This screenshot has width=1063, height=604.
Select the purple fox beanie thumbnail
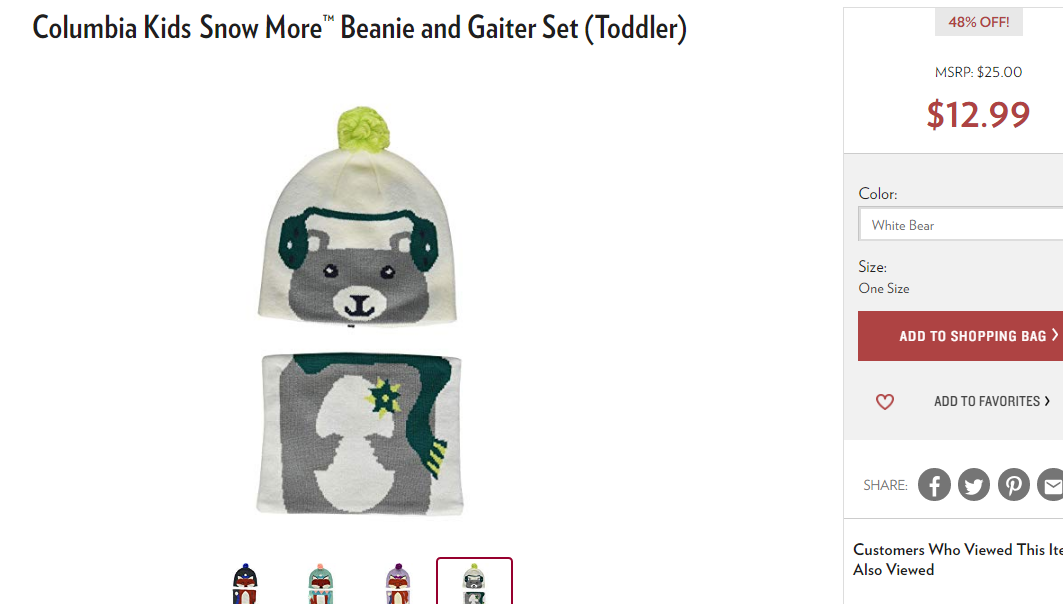tap(398, 584)
